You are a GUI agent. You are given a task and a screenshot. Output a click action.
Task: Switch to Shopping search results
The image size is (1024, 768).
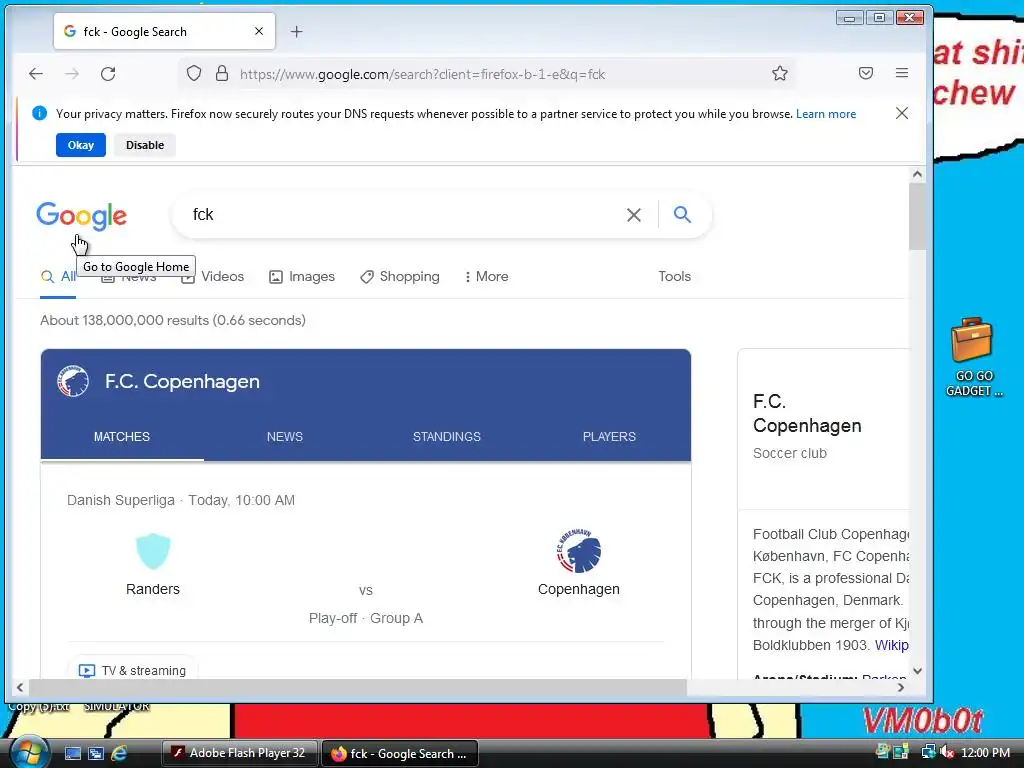[400, 276]
